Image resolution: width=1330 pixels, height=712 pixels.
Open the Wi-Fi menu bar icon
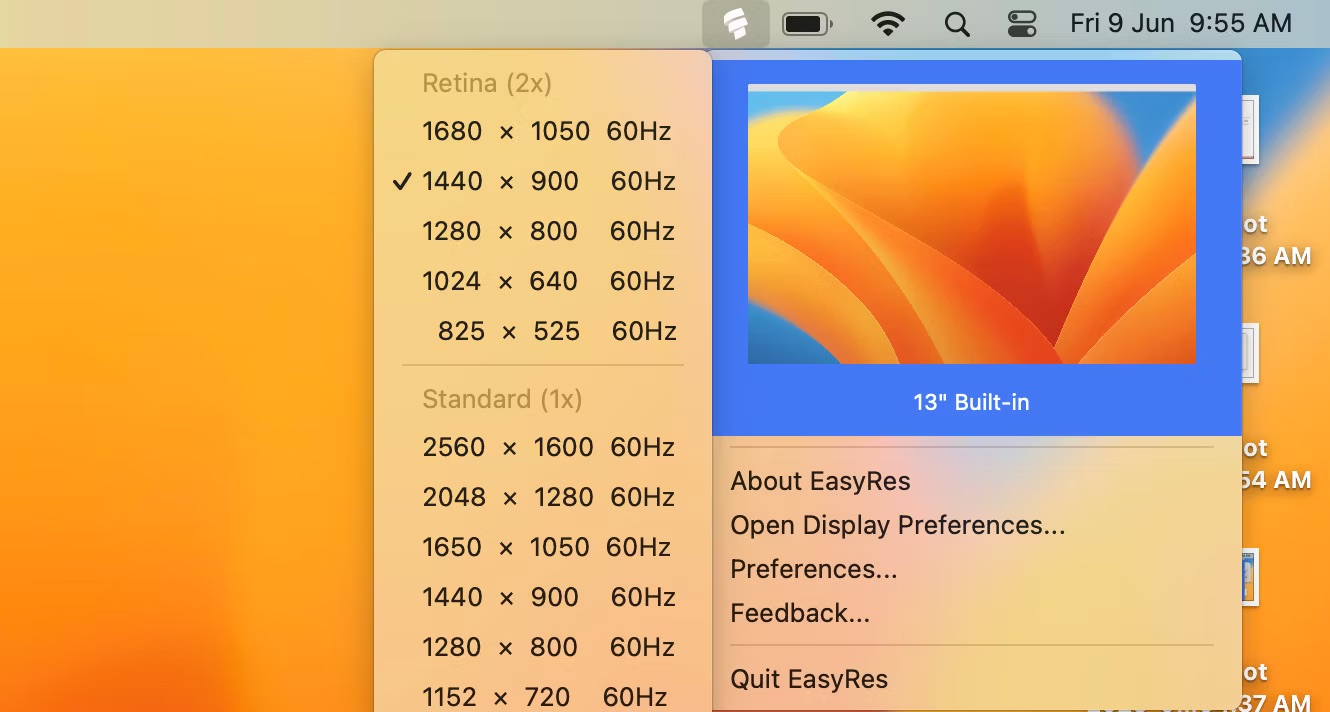pos(887,24)
